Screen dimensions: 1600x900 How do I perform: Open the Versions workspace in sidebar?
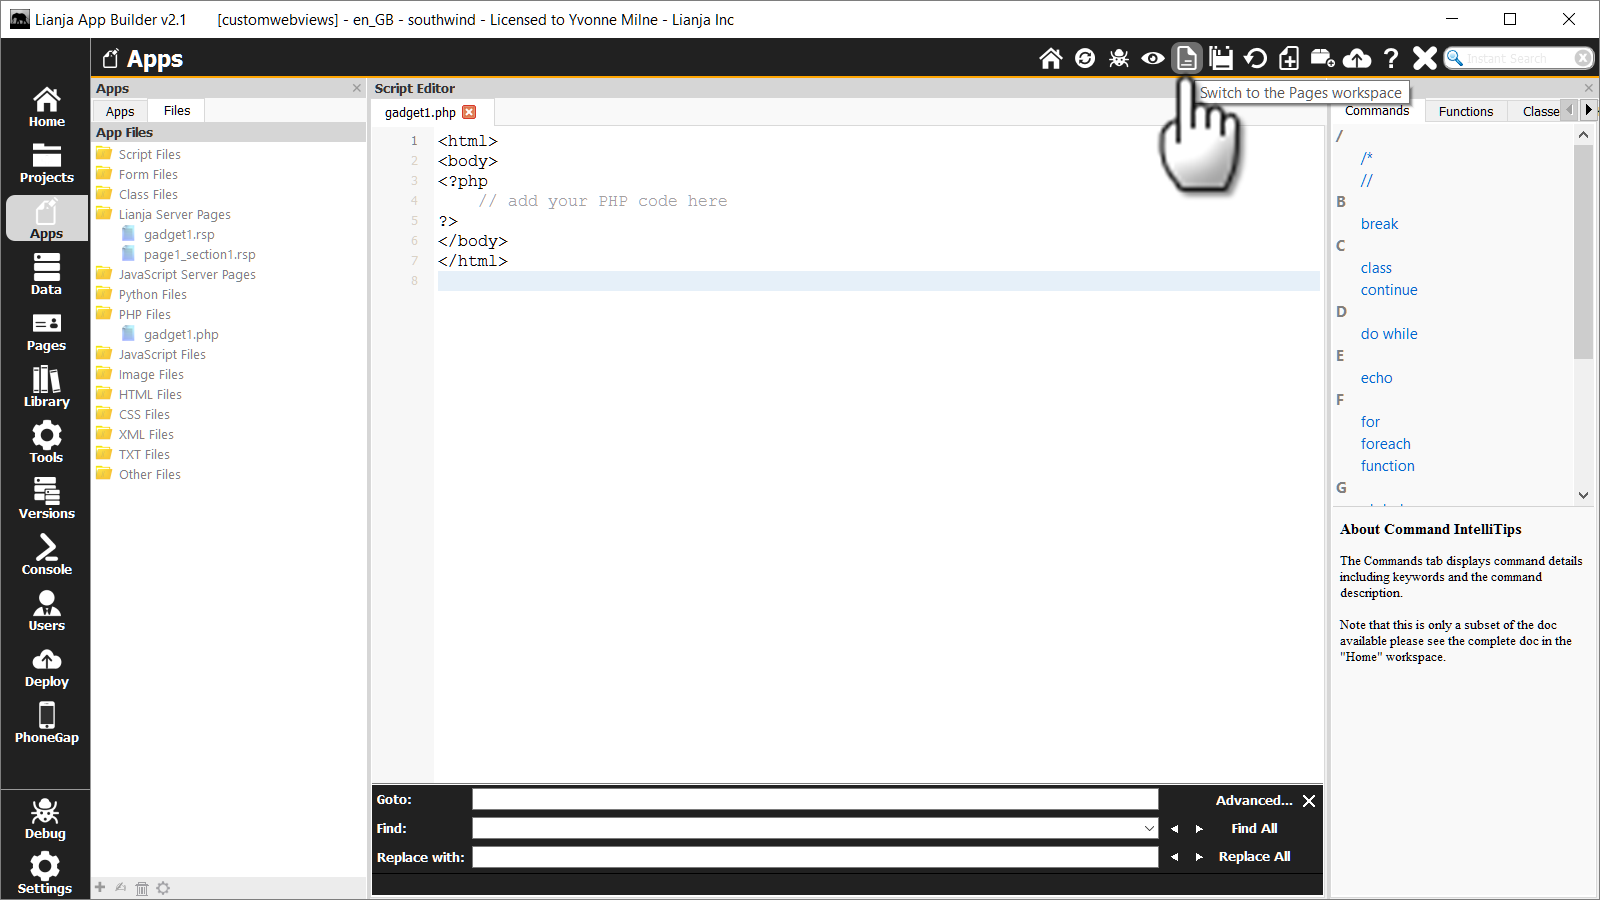coord(46,498)
